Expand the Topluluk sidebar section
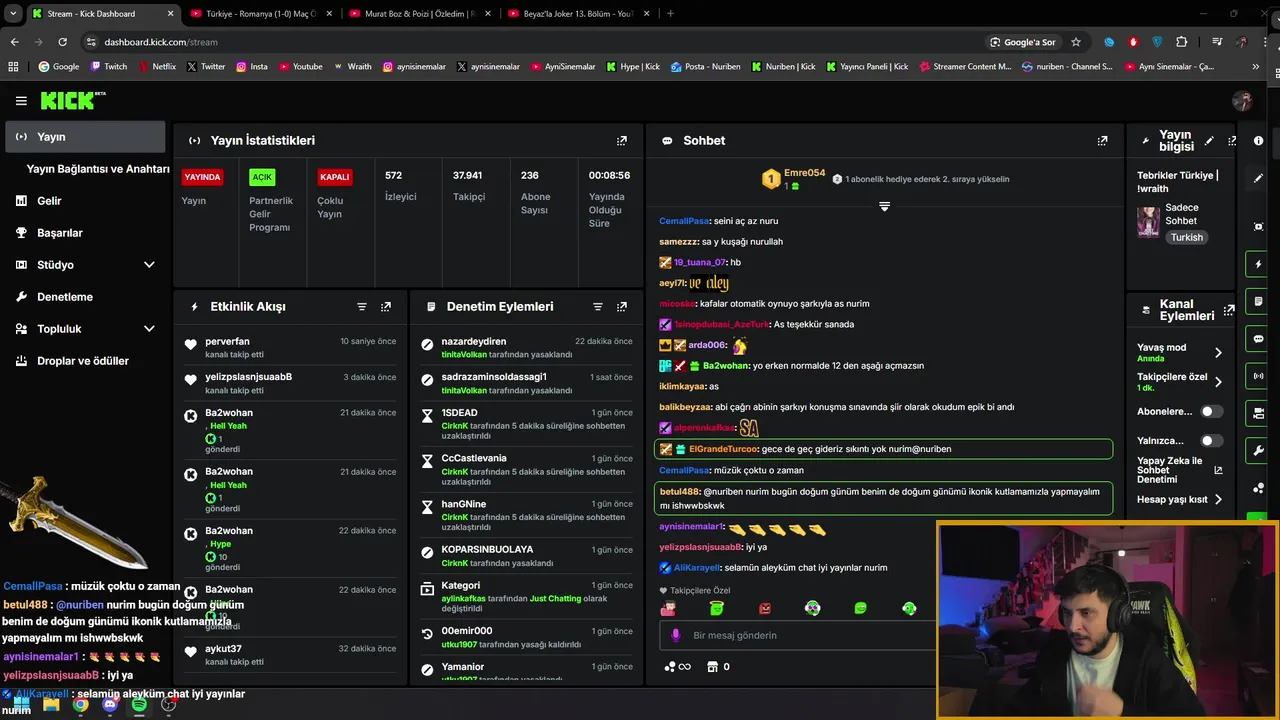 tap(149, 329)
